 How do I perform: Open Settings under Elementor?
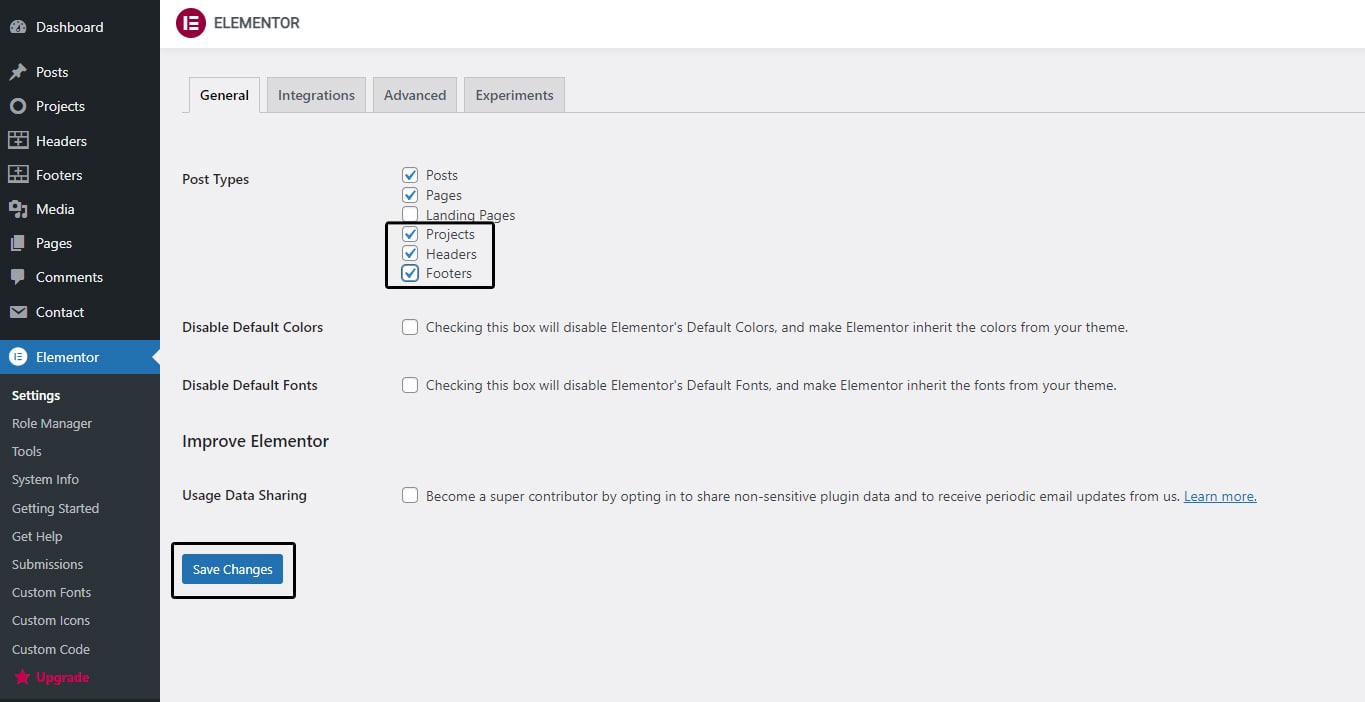click(36, 395)
